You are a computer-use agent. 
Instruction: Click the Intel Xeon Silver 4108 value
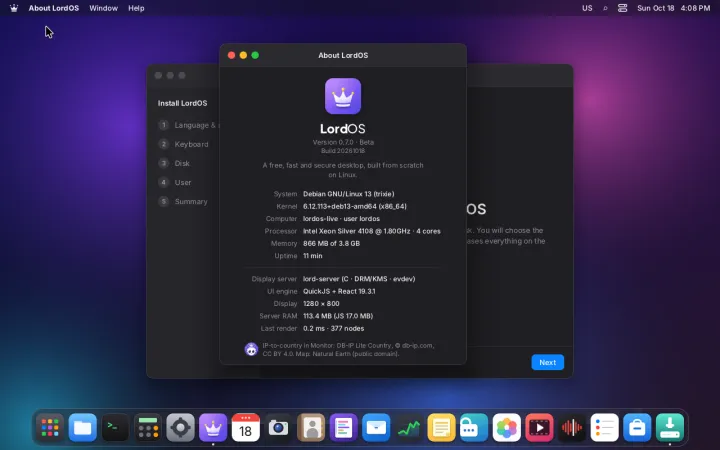point(371,231)
